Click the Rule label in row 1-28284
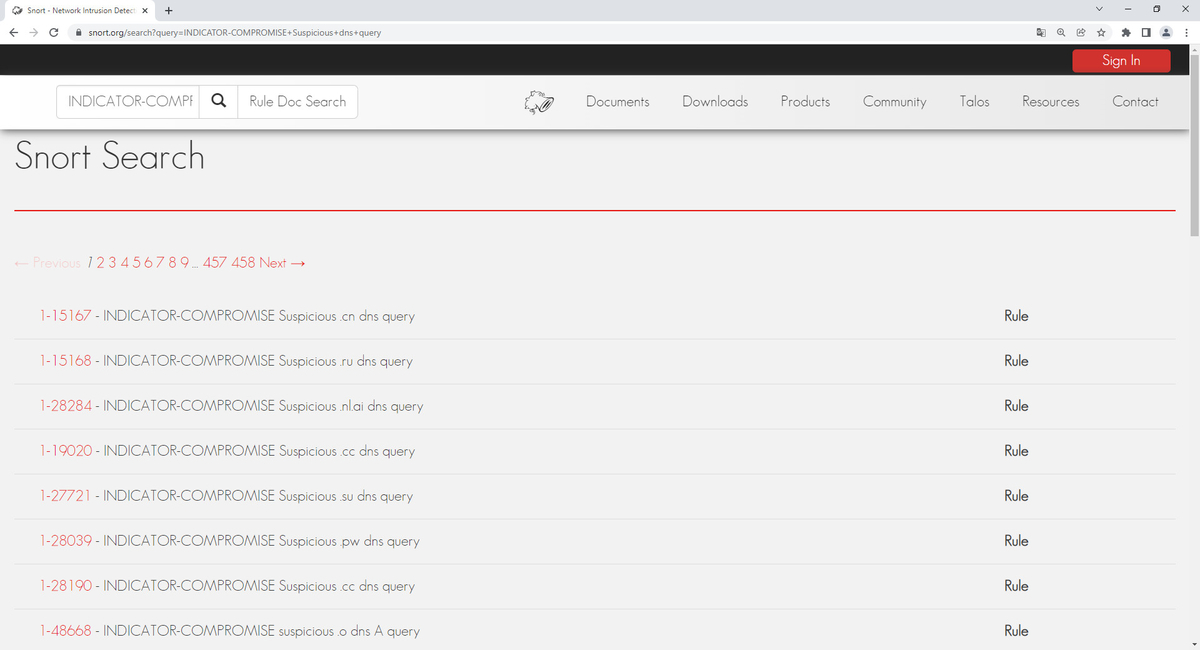 [x=1016, y=406]
